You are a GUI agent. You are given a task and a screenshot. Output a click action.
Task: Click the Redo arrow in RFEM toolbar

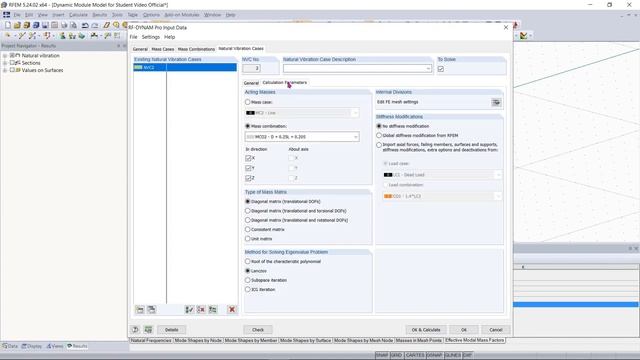[x=94, y=25]
